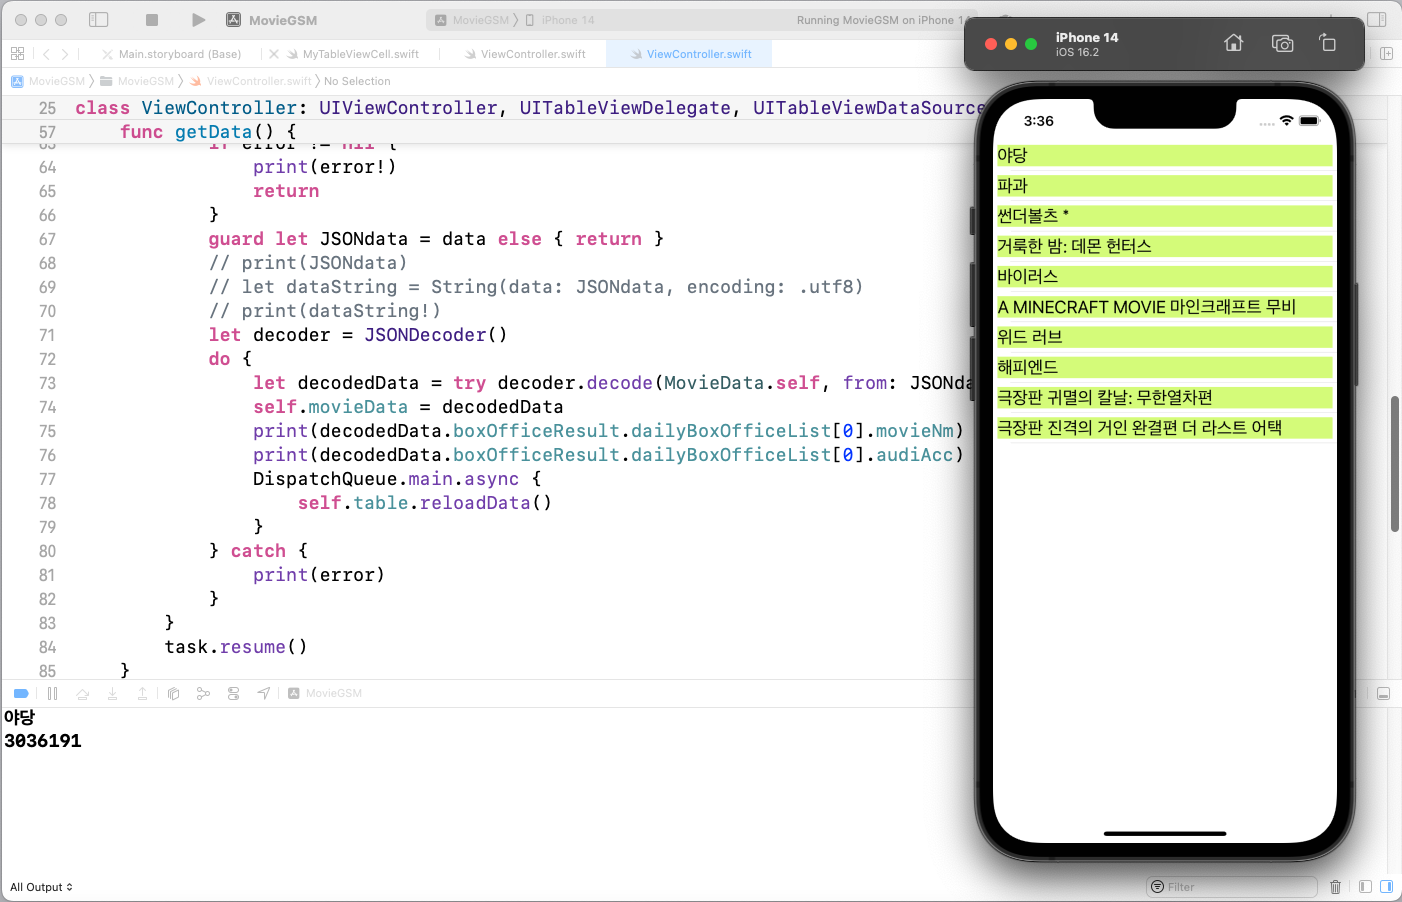The image size is (1402, 902).
Task: Select the 파과 row in simulator
Action: [x=1164, y=185]
